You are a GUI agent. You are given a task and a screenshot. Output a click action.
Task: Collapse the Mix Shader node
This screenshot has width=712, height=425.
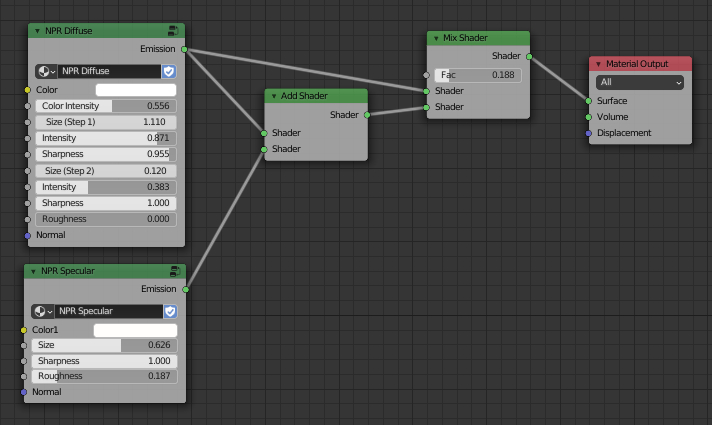point(435,38)
